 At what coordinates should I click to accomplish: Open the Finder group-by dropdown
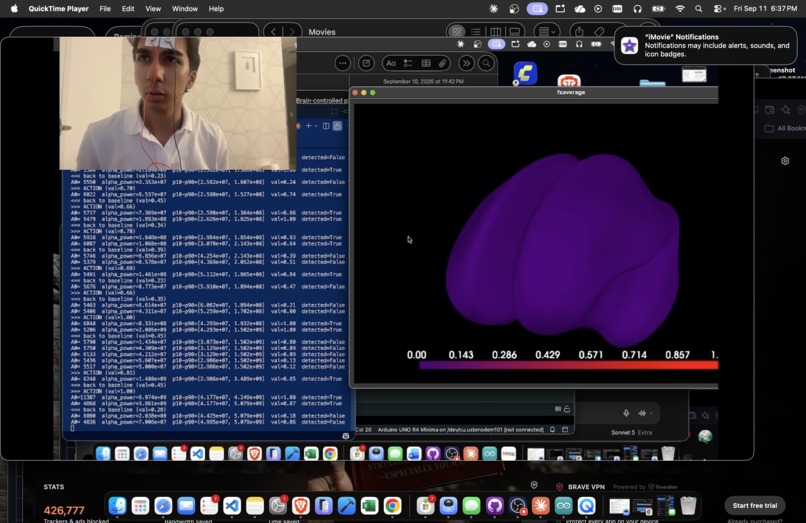tap(546, 31)
